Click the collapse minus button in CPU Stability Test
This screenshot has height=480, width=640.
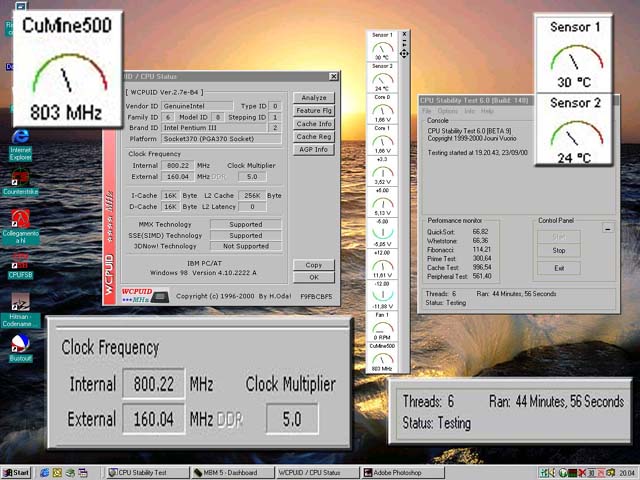coord(608,229)
